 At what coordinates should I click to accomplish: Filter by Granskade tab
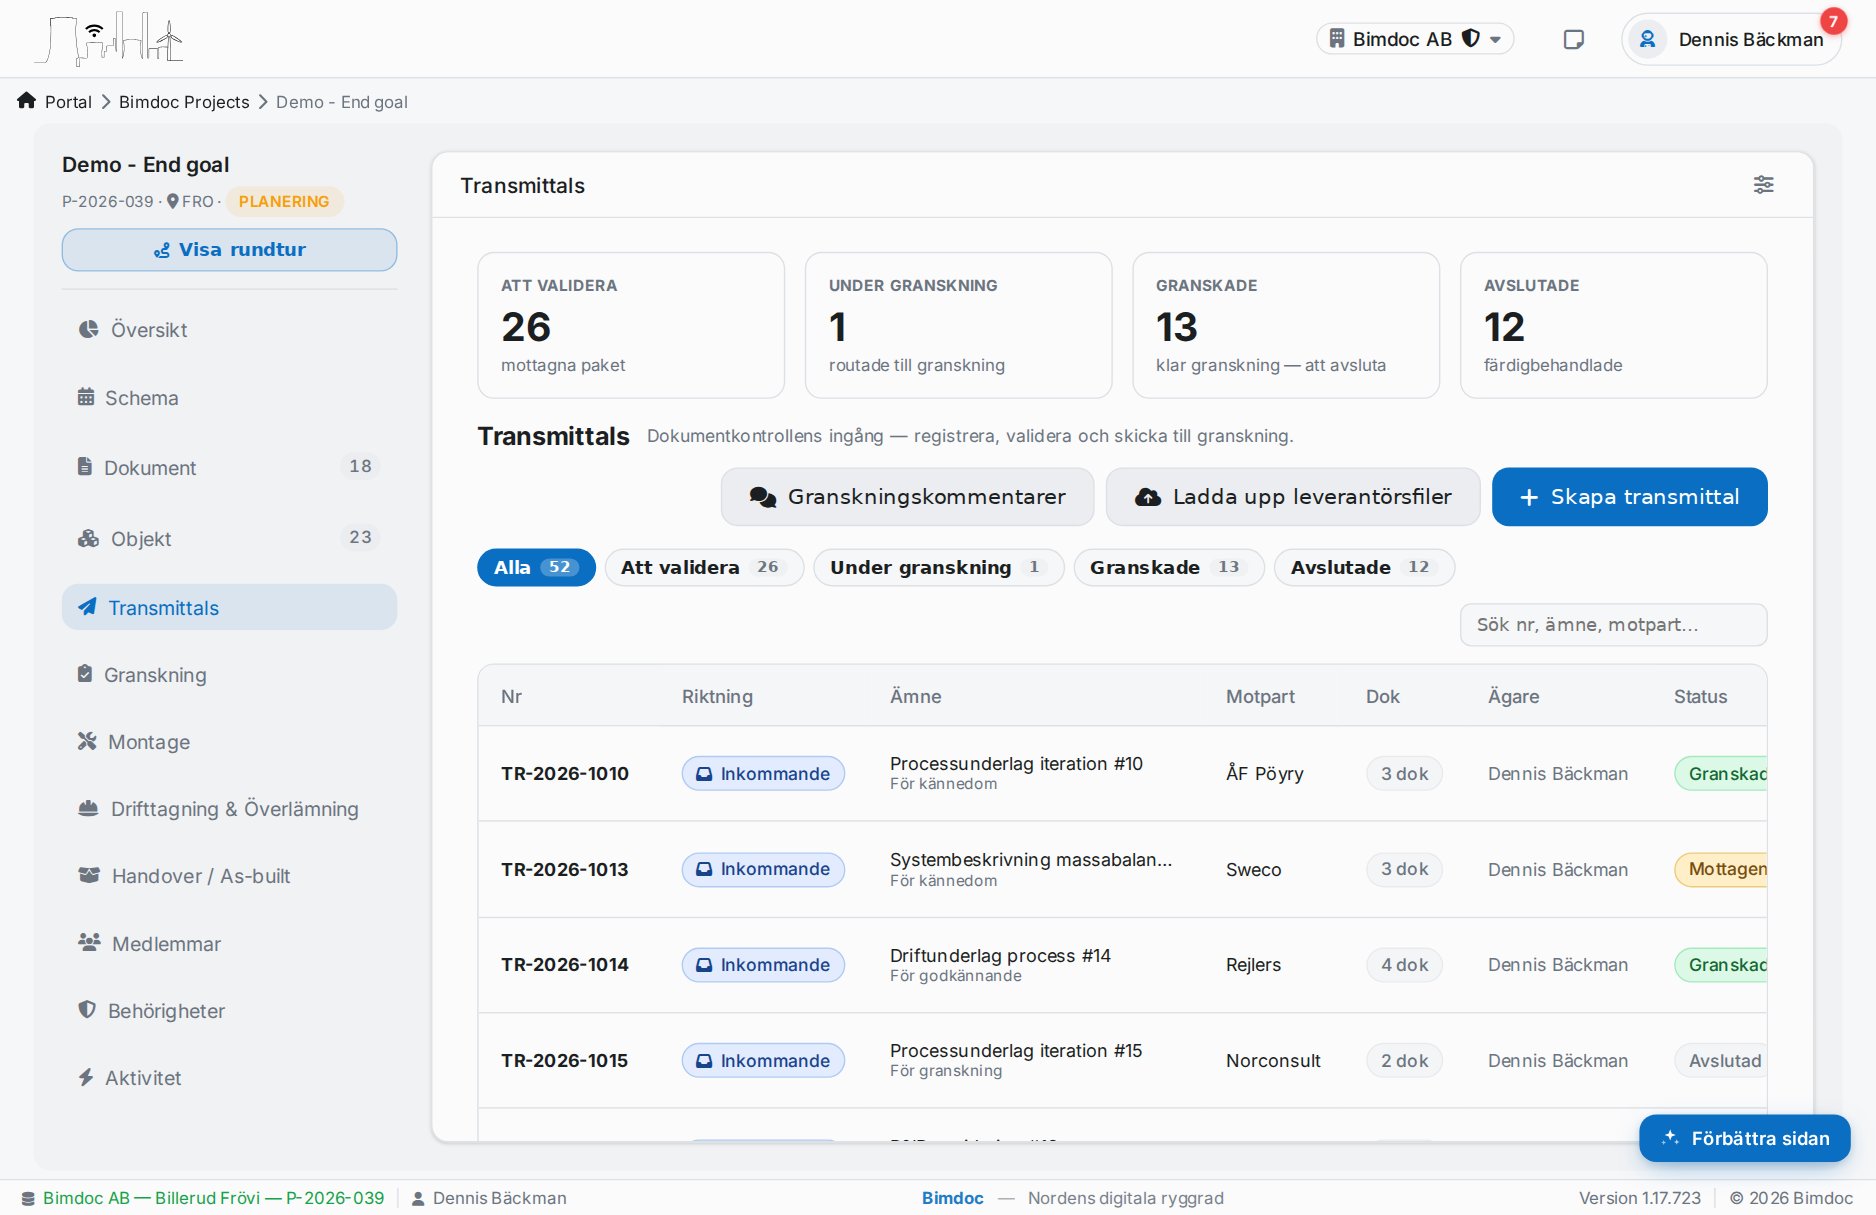coord(1169,567)
